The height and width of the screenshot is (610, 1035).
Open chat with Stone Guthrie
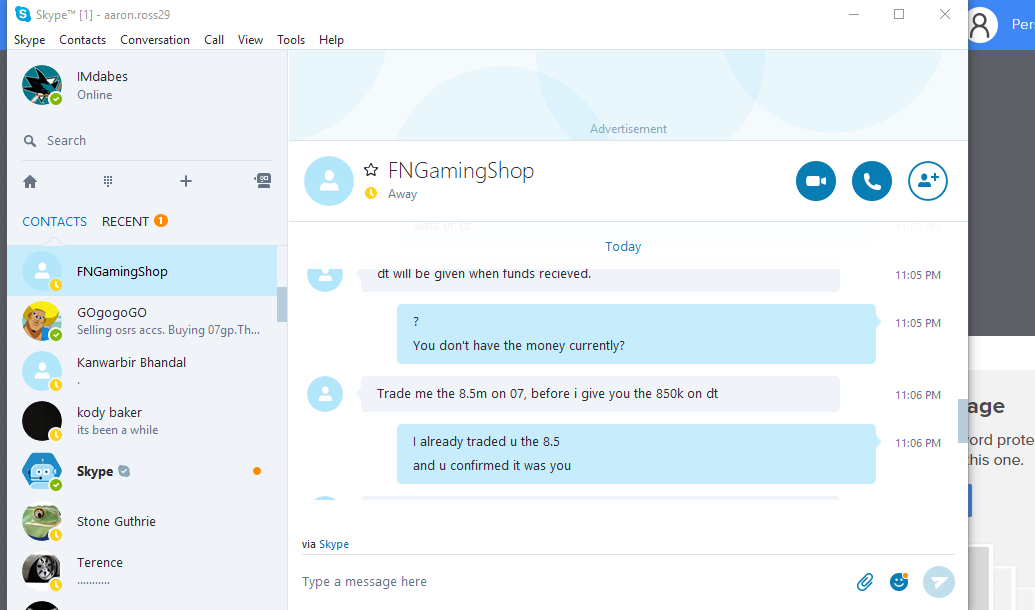[142, 522]
